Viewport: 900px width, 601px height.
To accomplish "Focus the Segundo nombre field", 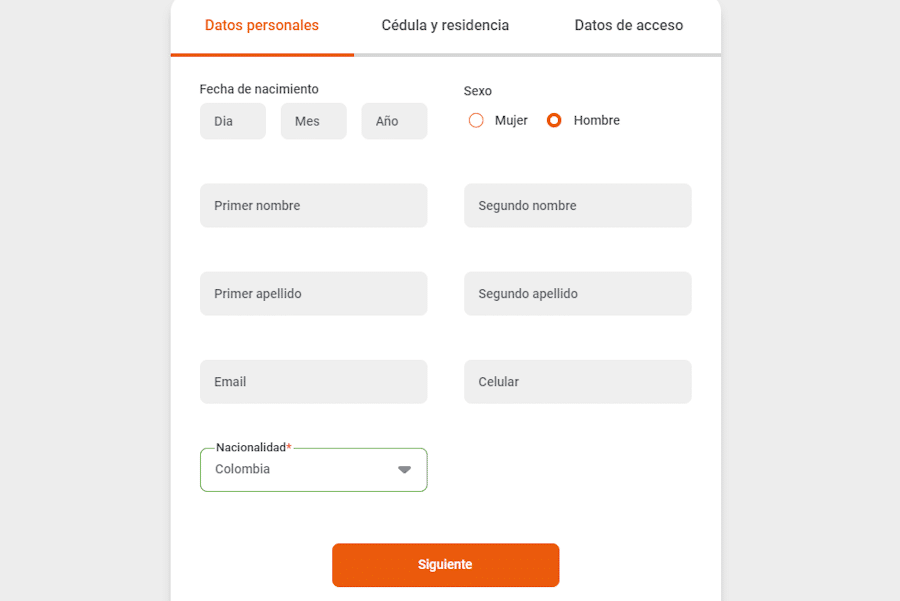I will (577, 205).
